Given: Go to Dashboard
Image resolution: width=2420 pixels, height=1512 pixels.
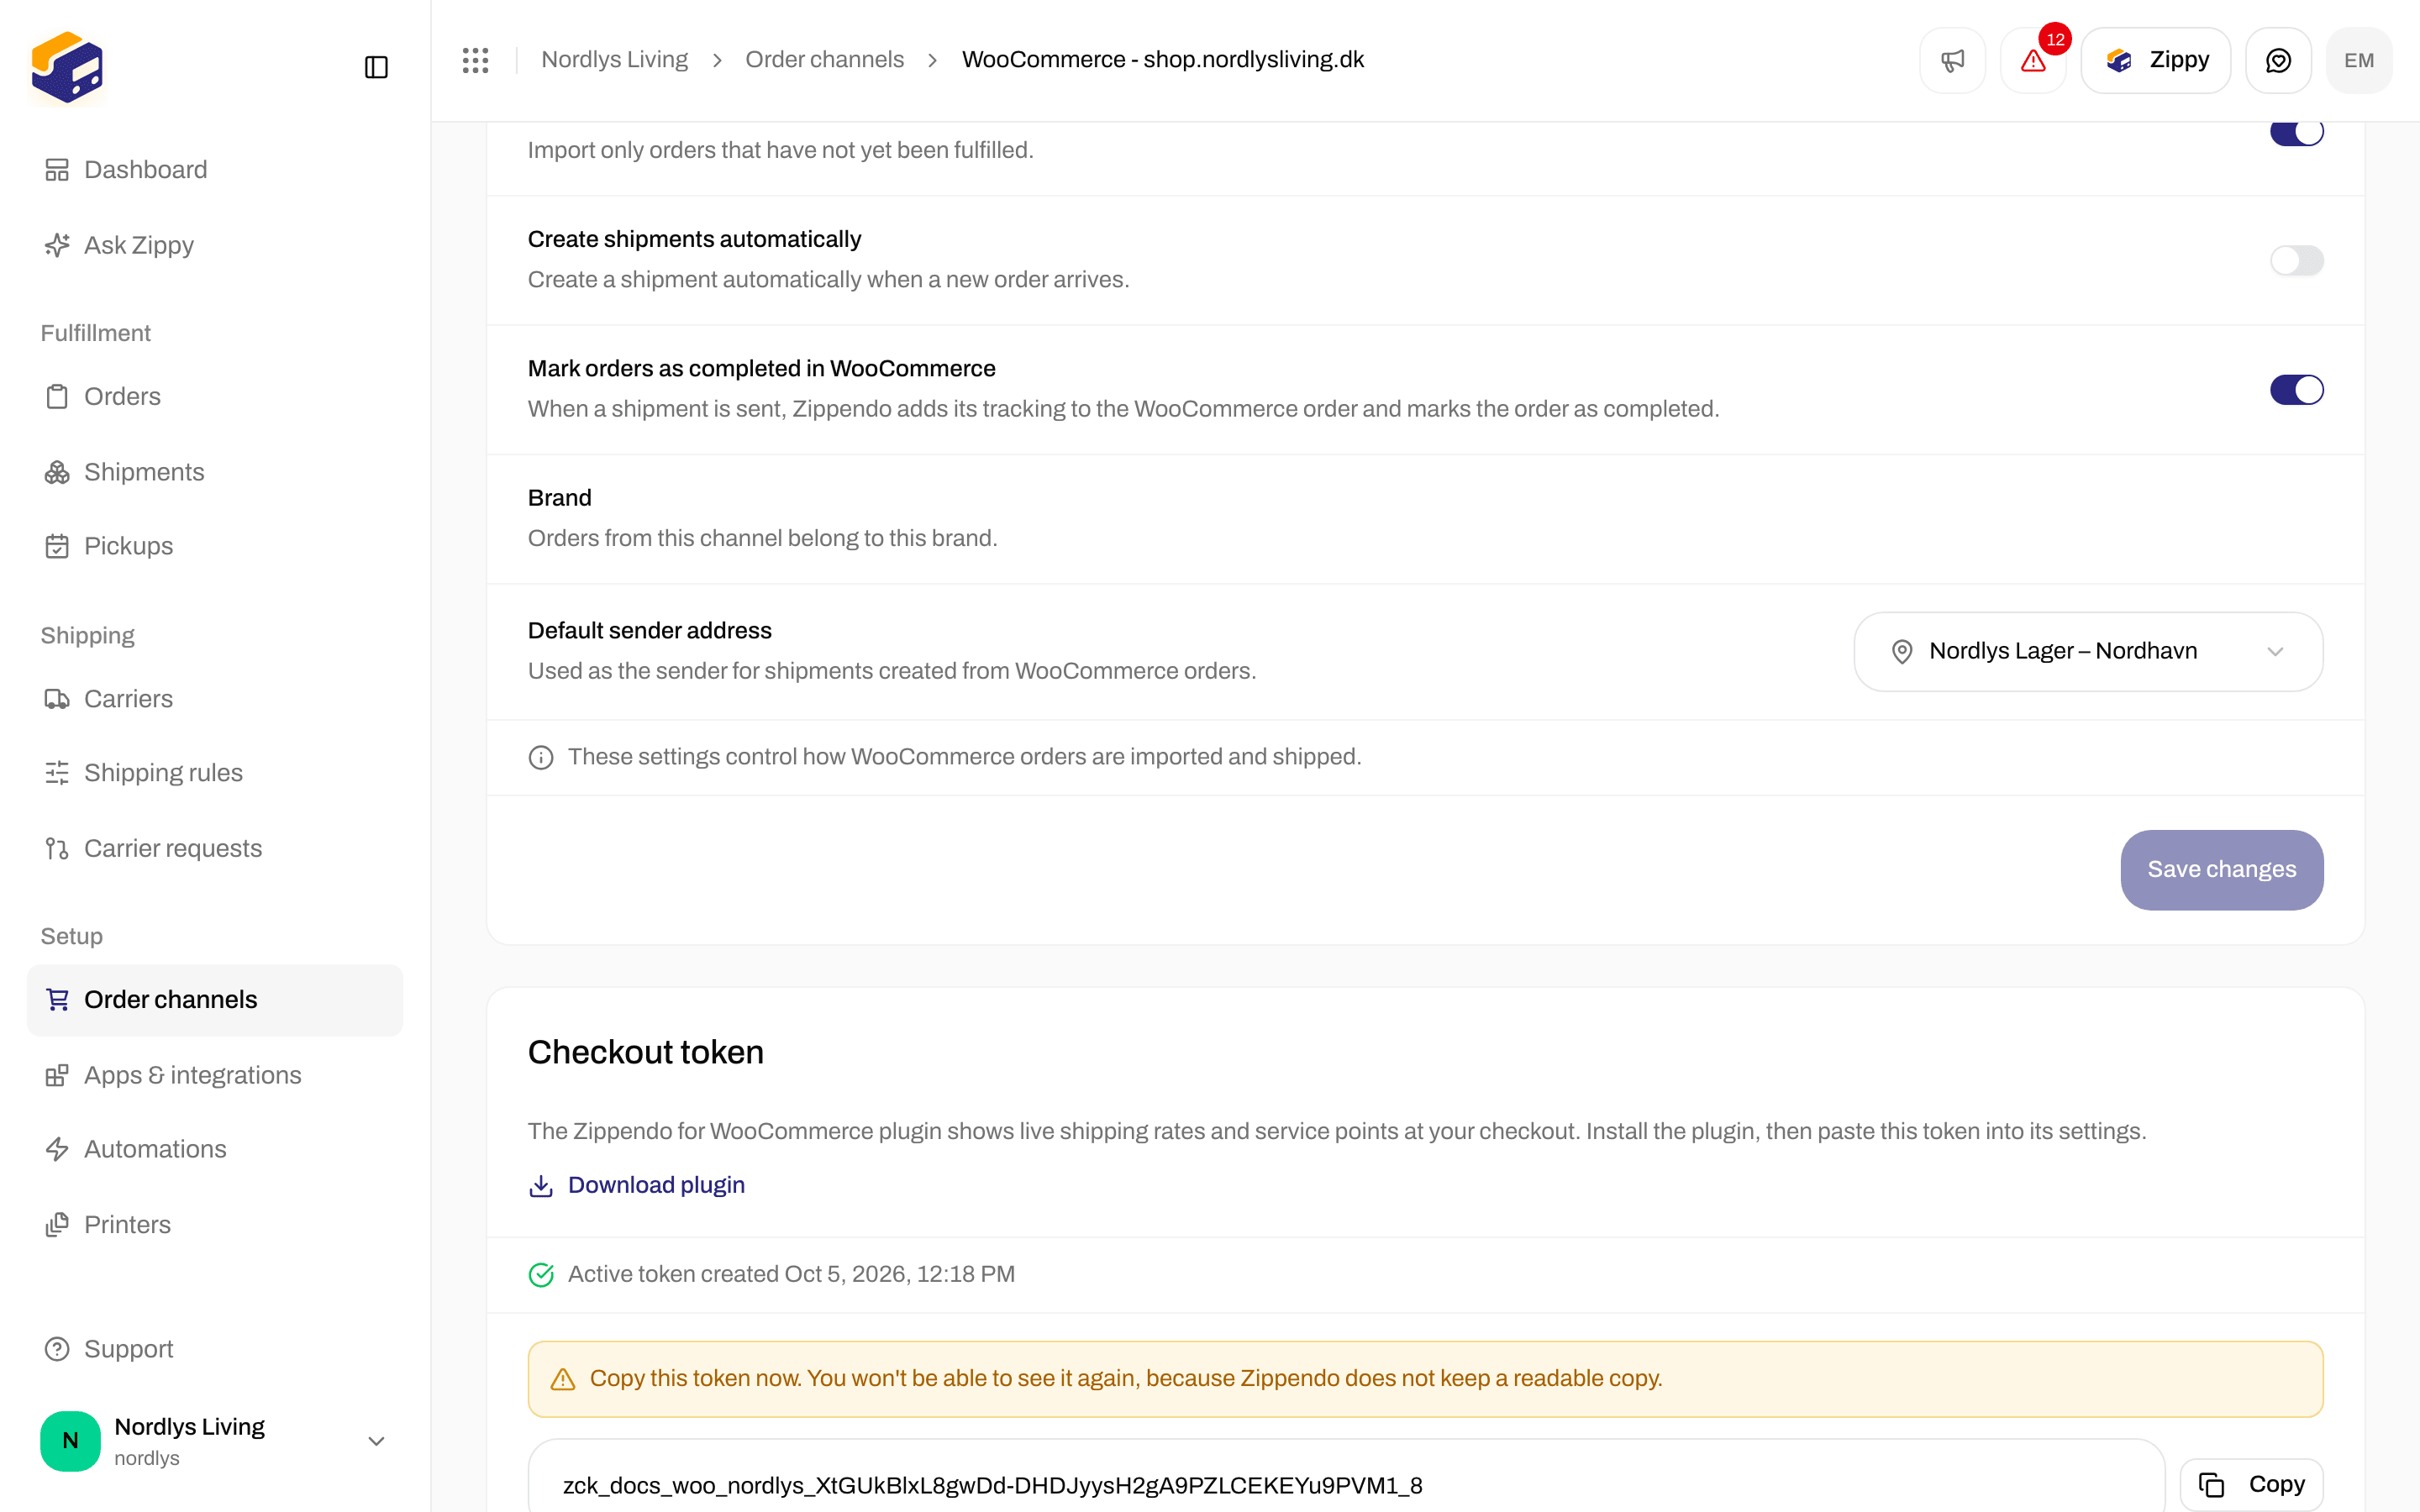Looking at the screenshot, I should click(215, 170).
